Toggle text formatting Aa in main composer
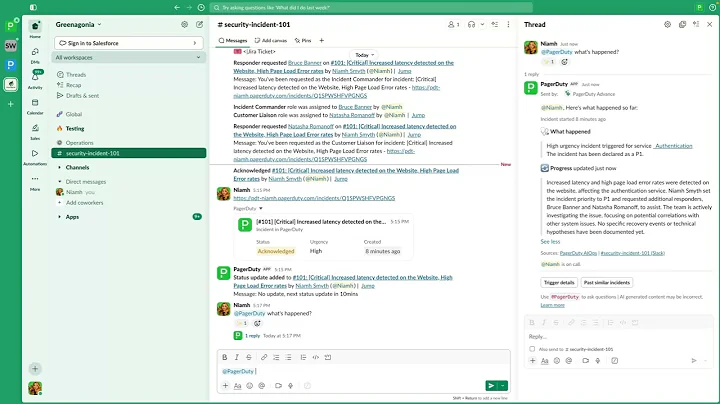The height and width of the screenshot is (404, 720). click(x=237, y=386)
